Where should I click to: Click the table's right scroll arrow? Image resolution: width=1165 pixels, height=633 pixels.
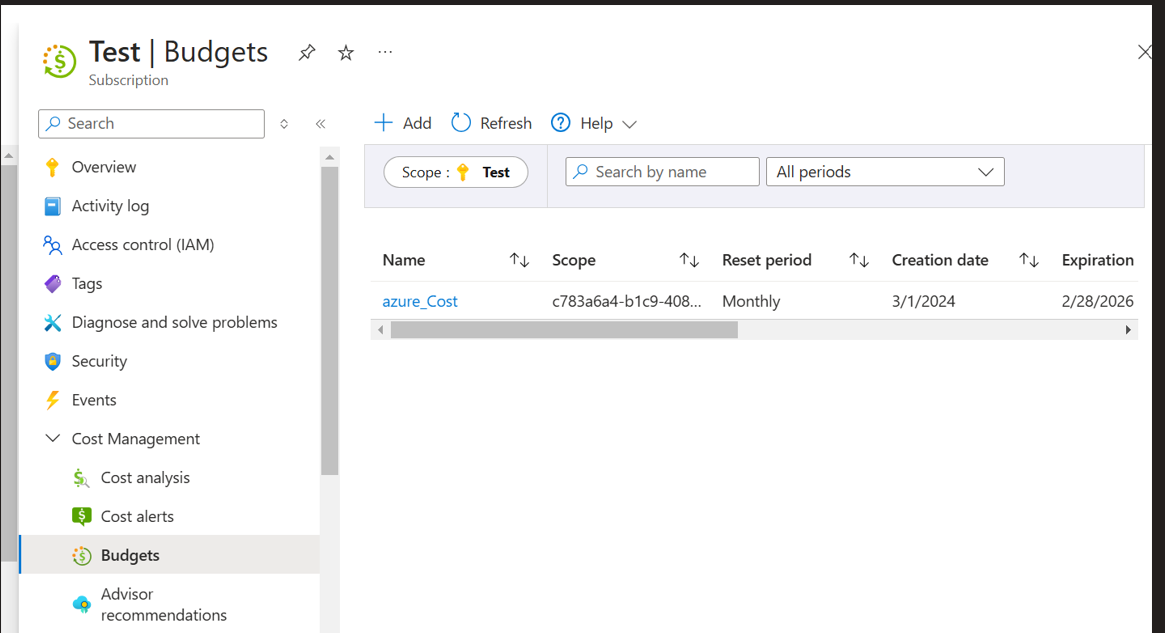(x=1128, y=330)
